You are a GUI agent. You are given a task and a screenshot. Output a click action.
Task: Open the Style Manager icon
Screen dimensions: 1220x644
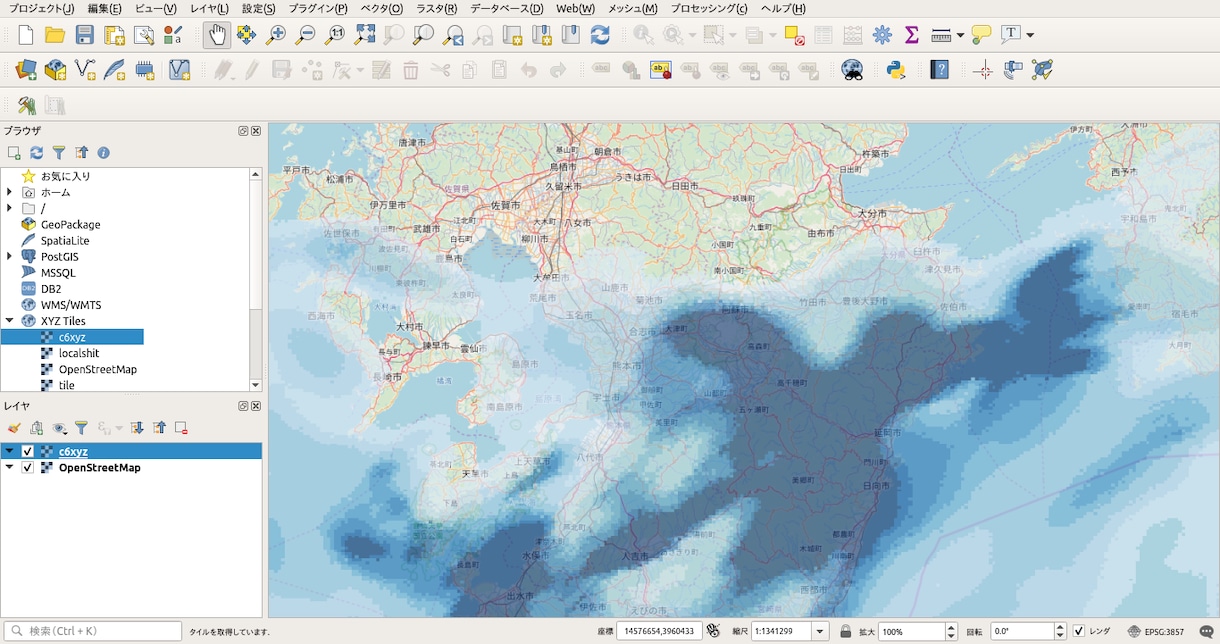[173, 35]
